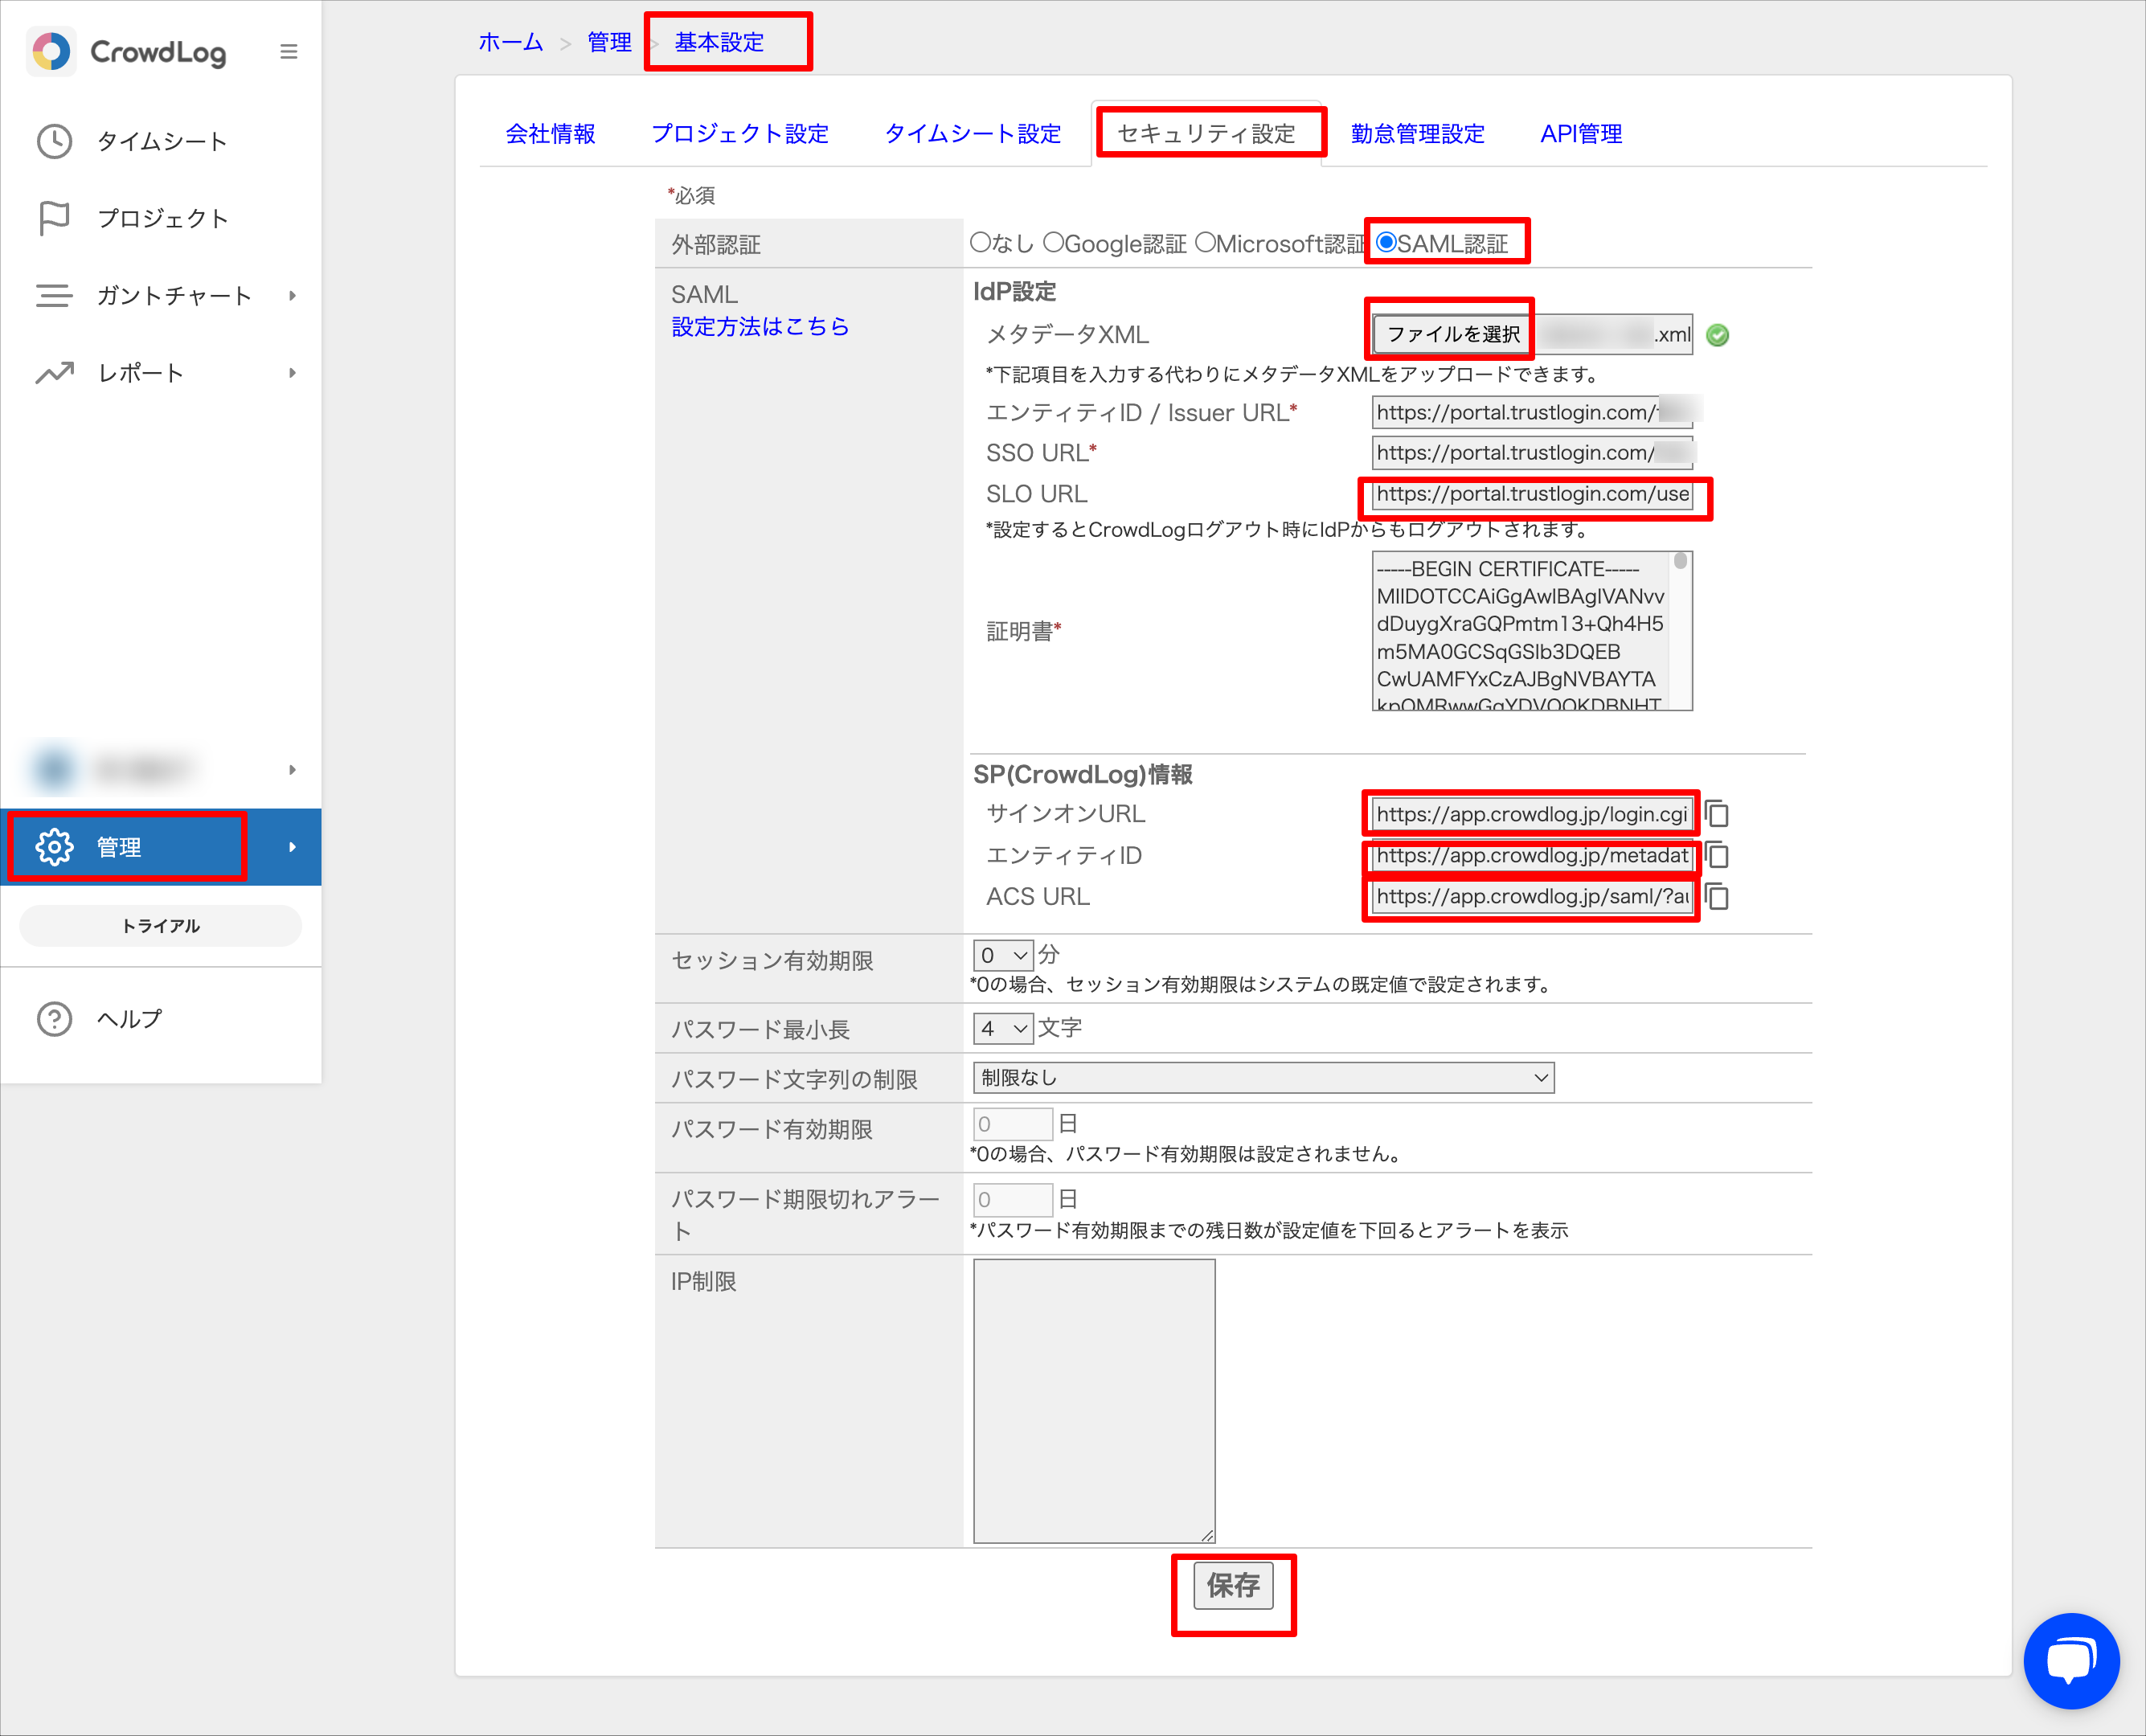Copy the サインオンURL with copy icon
The height and width of the screenshot is (1736, 2146).
tap(1717, 814)
